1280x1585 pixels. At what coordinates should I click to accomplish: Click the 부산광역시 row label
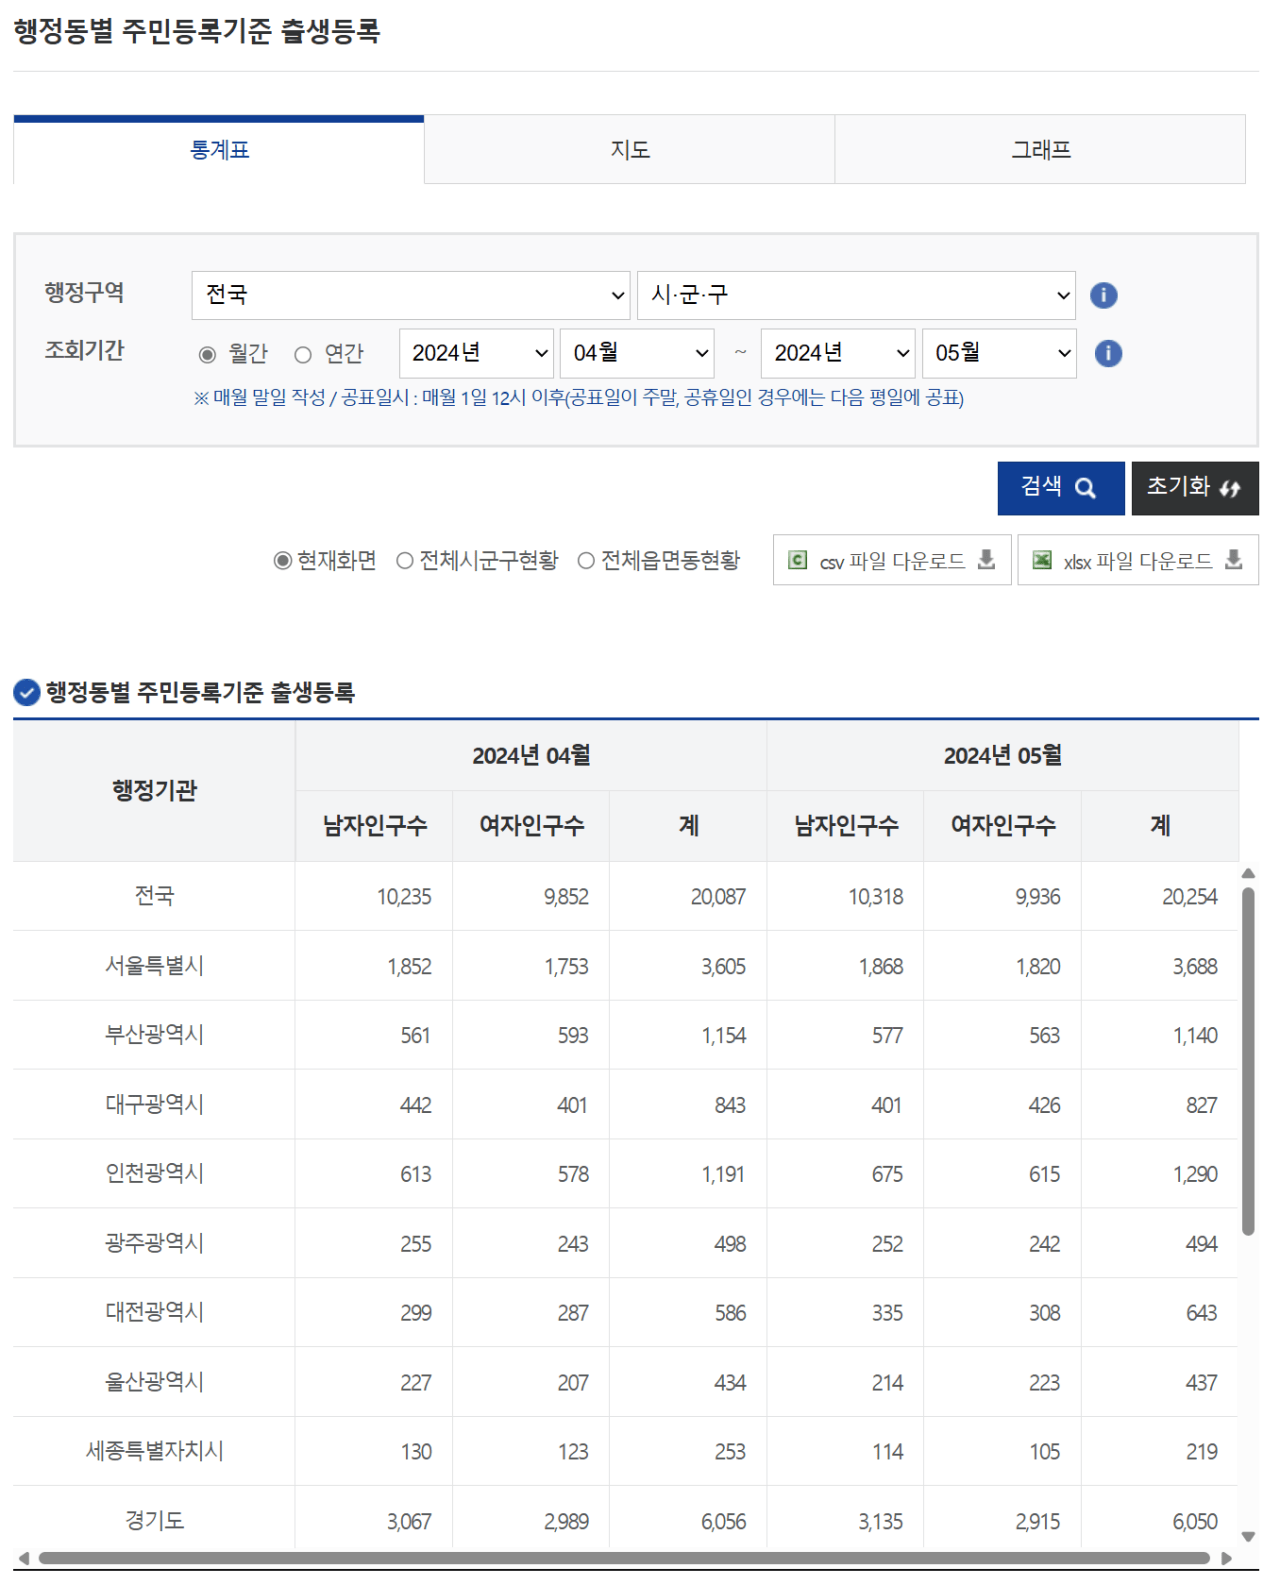point(154,1035)
